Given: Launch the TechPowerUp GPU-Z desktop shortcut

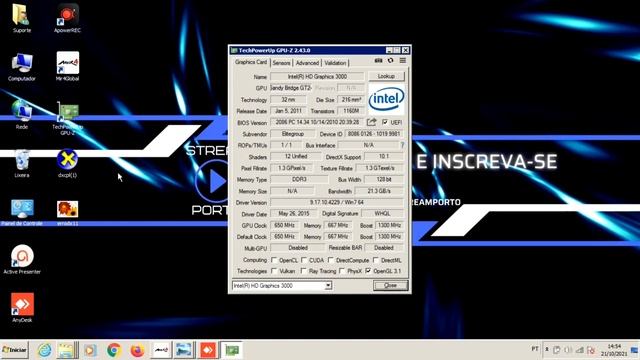Looking at the screenshot, I should click(x=67, y=118).
